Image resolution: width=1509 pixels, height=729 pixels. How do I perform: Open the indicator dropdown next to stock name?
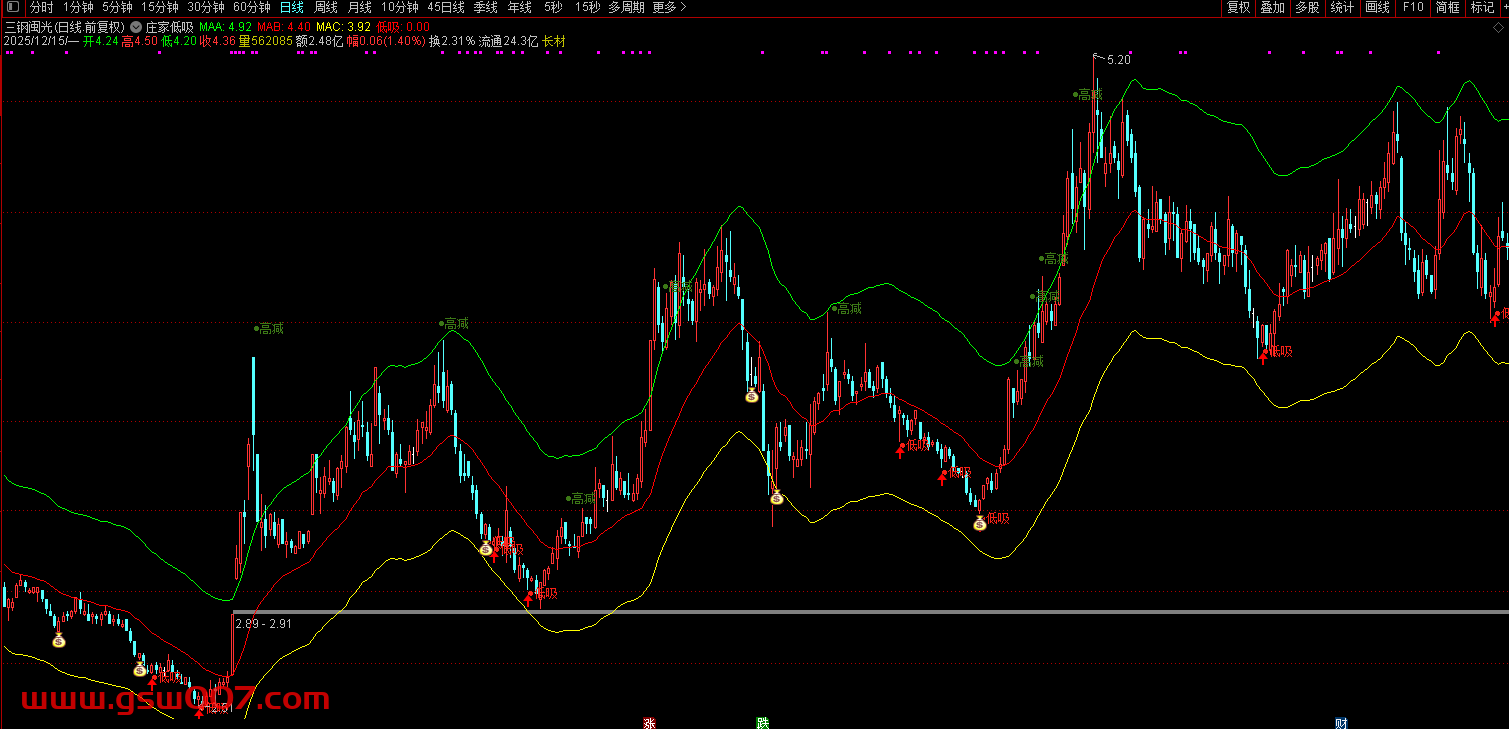(136, 27)
